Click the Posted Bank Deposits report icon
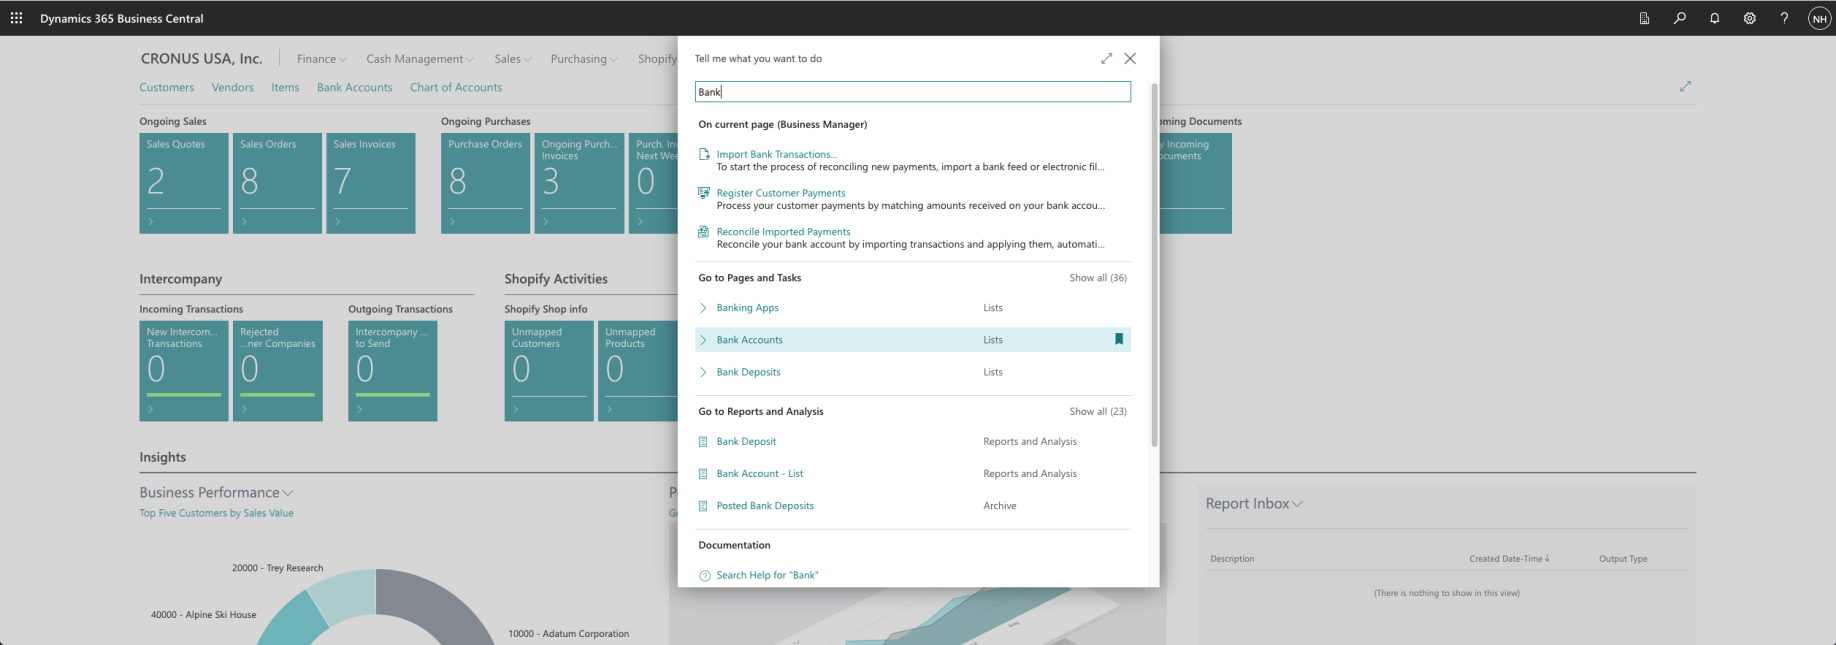 point(704,505)
